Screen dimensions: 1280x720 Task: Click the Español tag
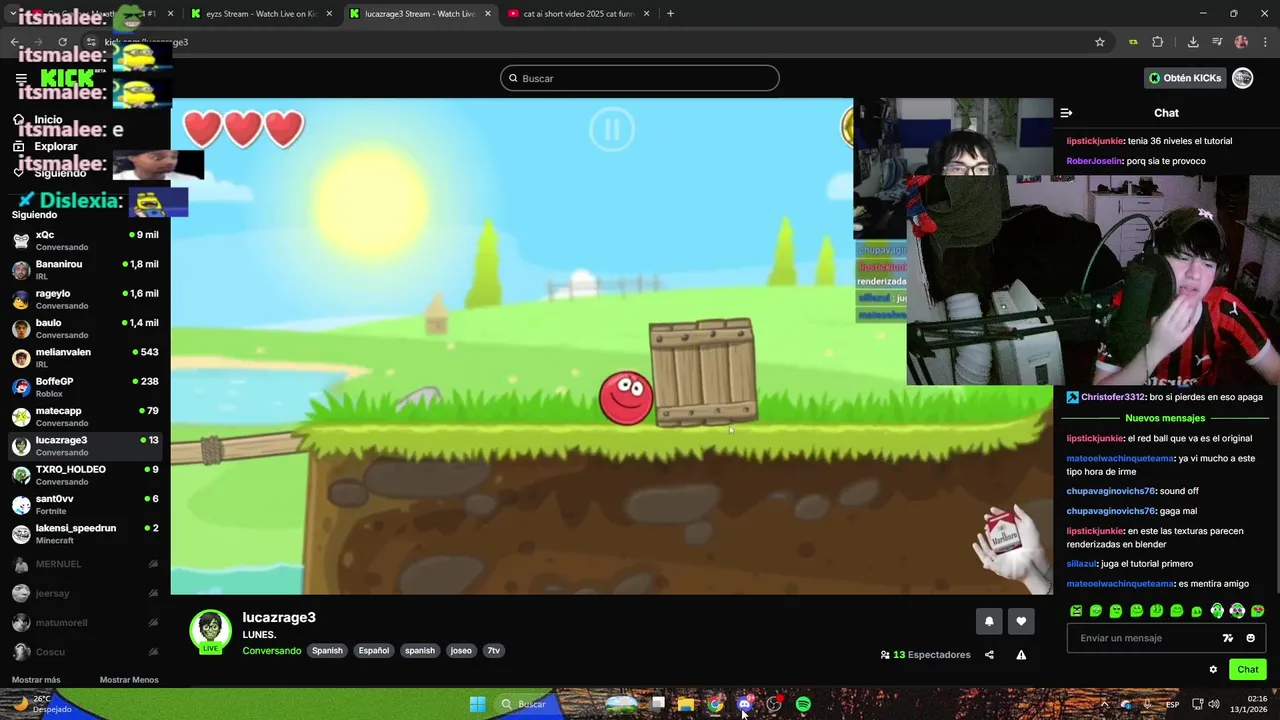374,651
